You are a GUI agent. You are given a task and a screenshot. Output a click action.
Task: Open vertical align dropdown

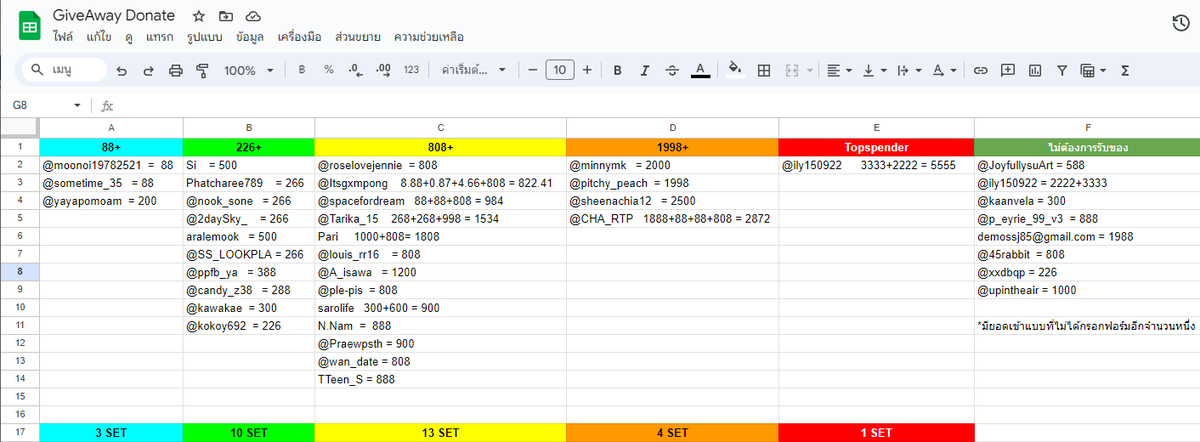(874, 70)
